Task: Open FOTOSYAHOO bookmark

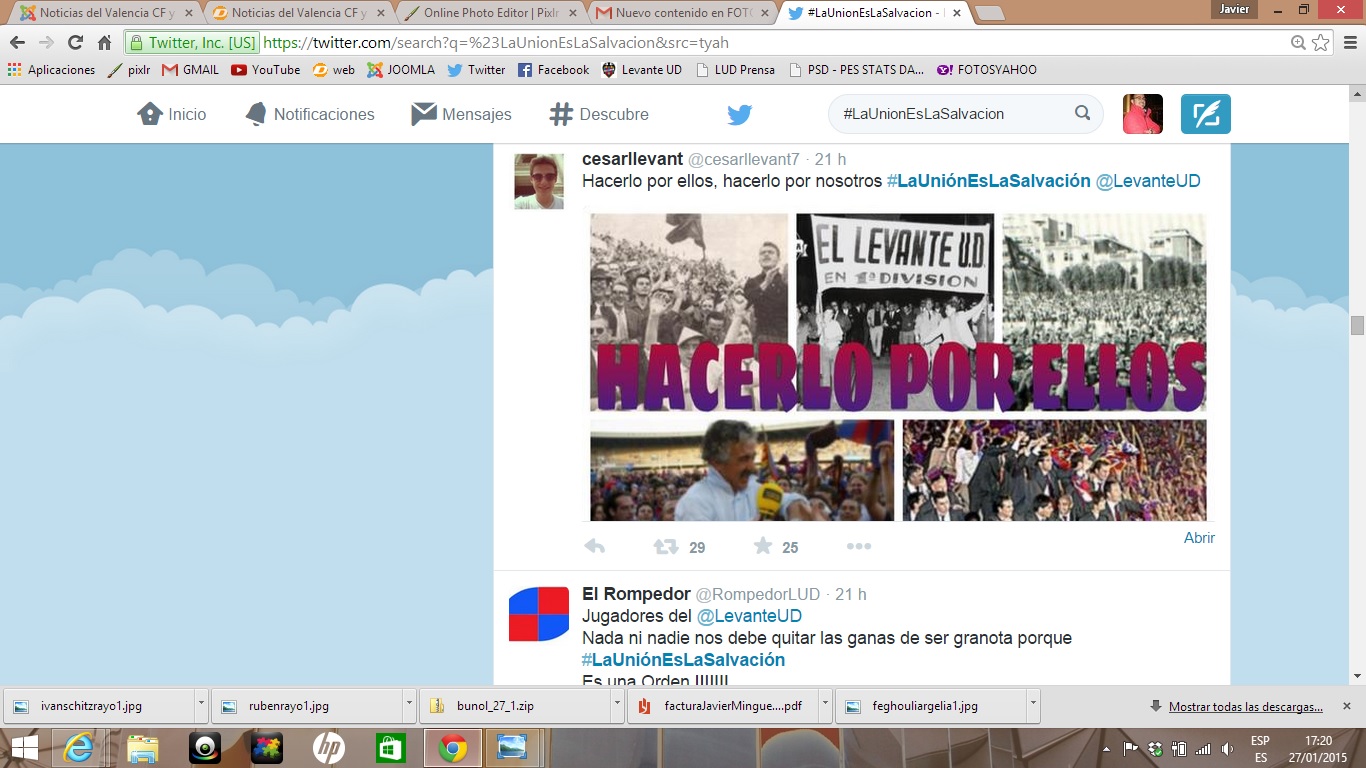Action: 987,70
